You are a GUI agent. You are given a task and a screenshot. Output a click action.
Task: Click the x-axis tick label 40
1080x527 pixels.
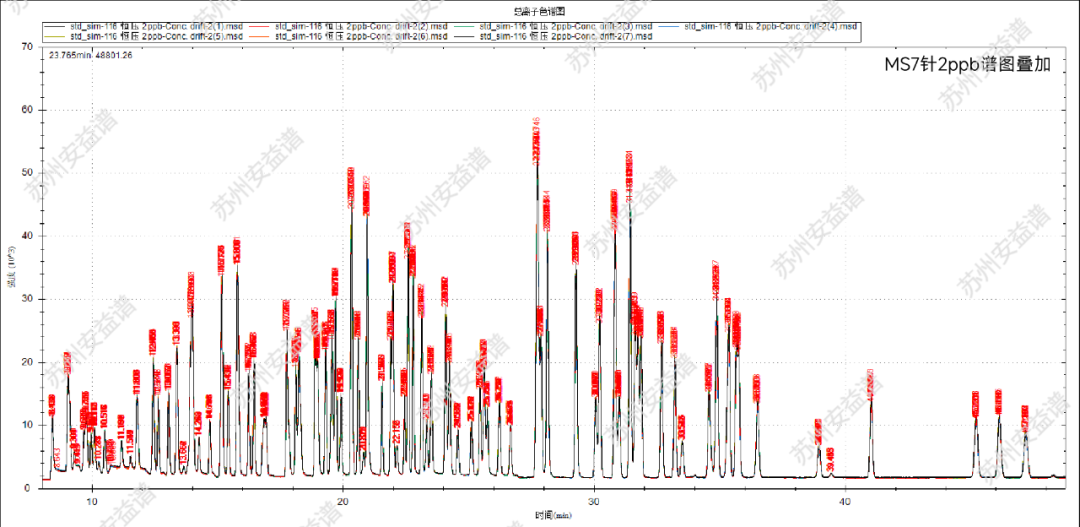point(845,501)
